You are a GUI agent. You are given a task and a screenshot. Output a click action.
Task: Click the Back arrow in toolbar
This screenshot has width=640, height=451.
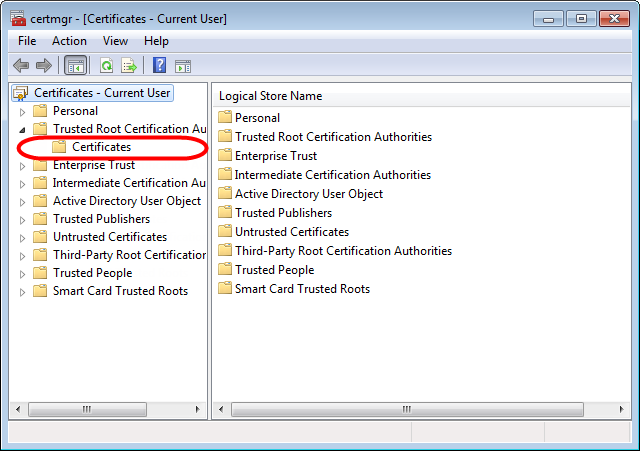click(21, 66)
